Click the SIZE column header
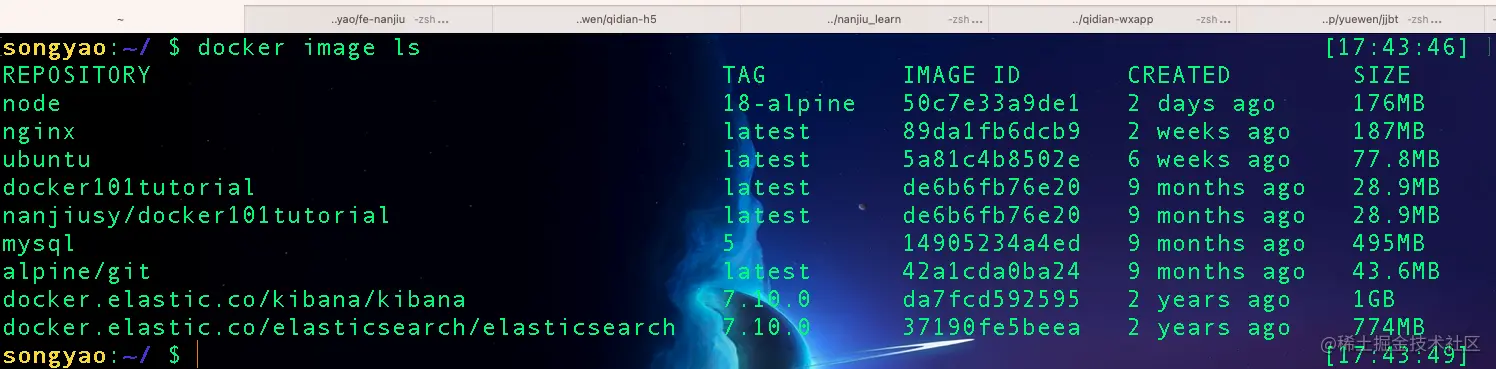Screen dimensions: 1496x369 pos(1382,75)
